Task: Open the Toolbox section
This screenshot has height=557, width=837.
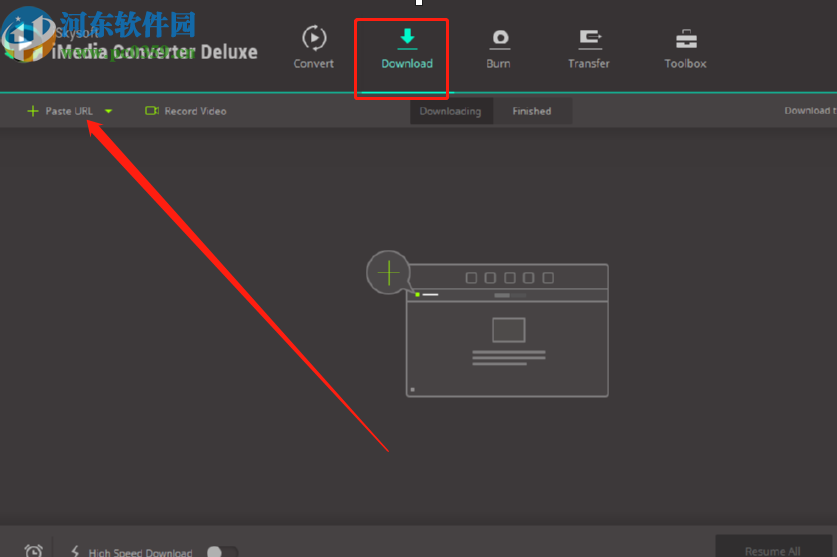Action: tap(685, 49)
